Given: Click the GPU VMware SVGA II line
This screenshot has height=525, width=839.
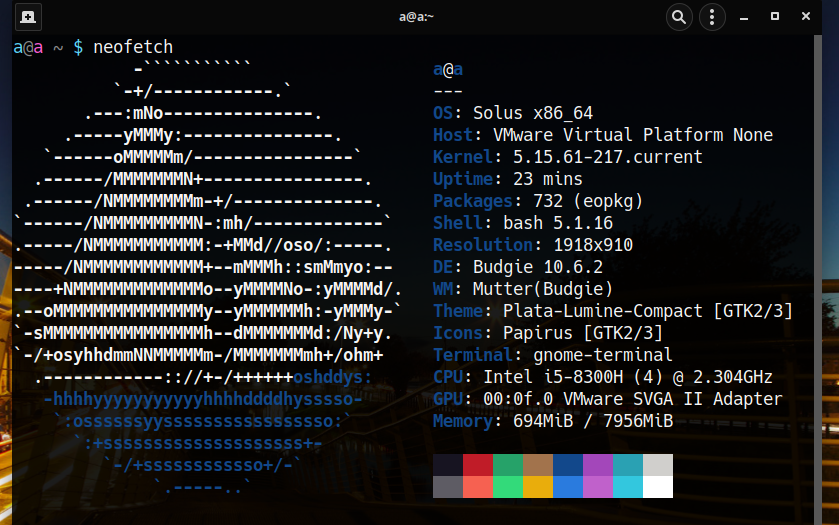Looking at the screenshot, I should click(607, 399).
